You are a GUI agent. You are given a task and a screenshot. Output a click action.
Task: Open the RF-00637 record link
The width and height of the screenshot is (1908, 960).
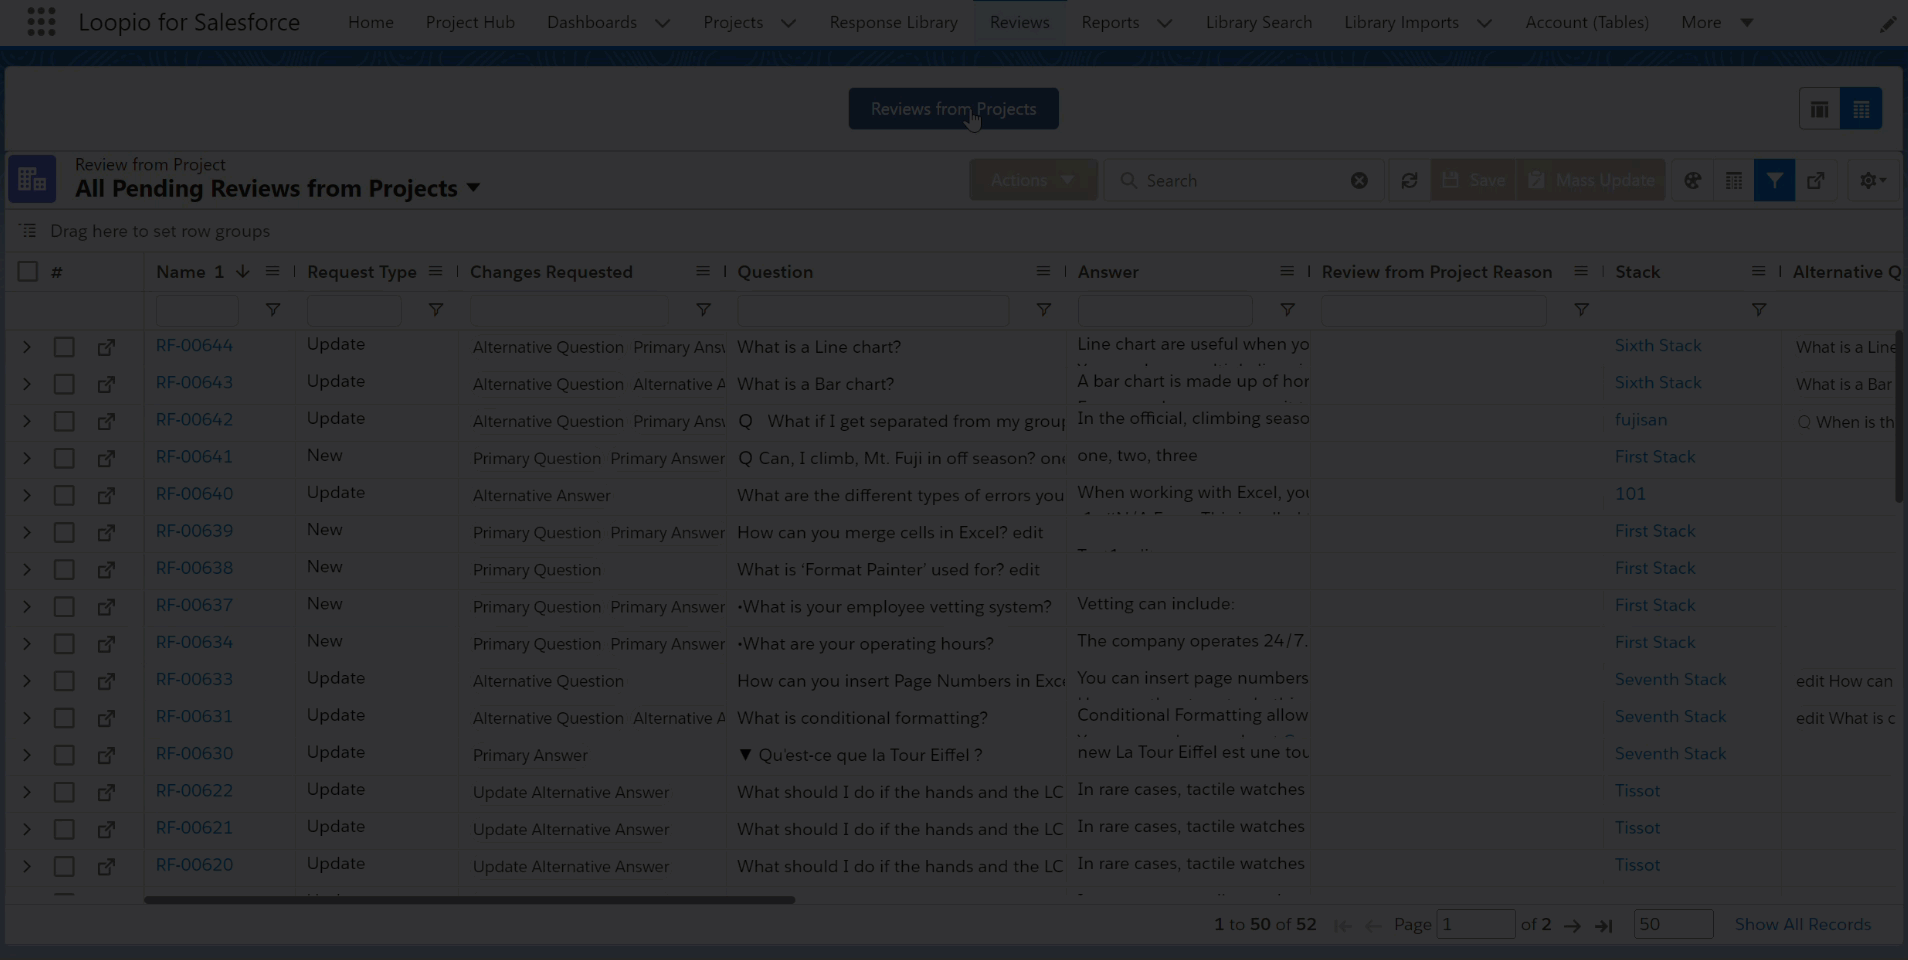point(194,605)
